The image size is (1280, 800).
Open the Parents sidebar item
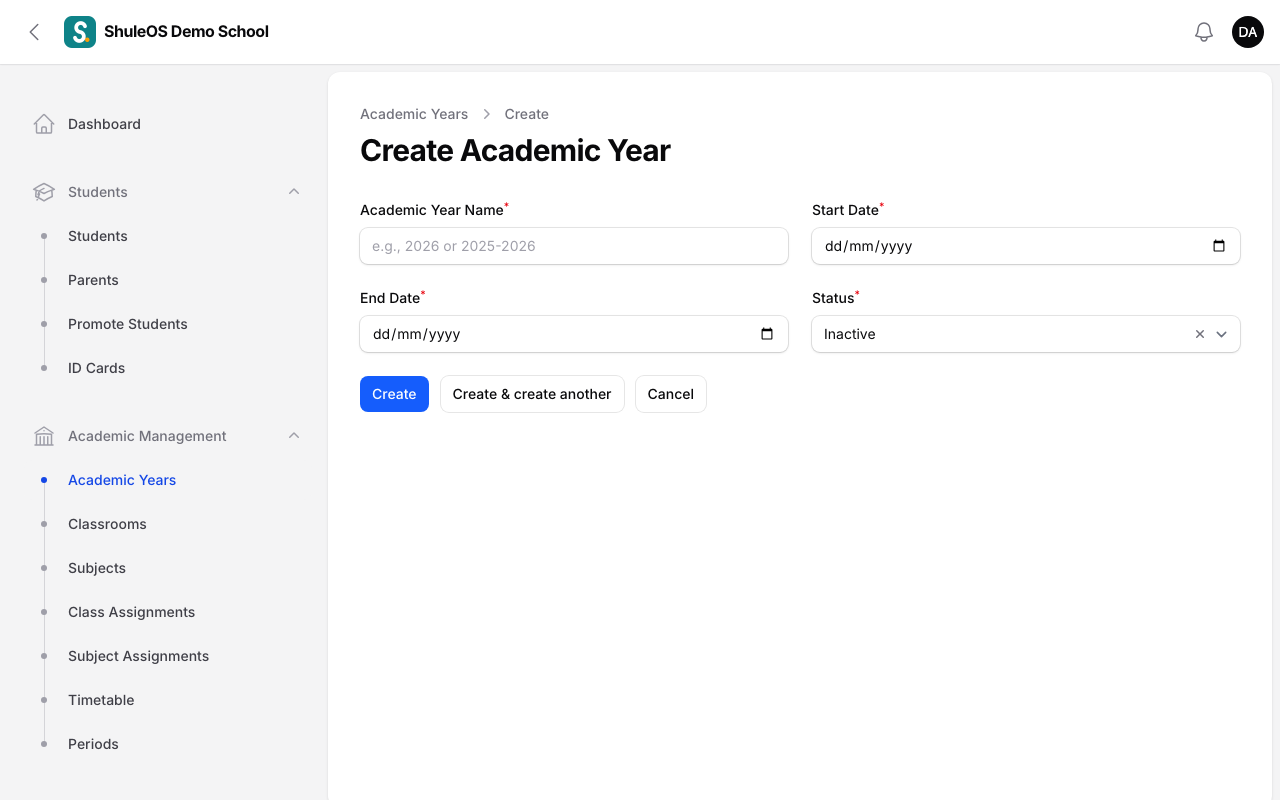(x=164, y=280)
